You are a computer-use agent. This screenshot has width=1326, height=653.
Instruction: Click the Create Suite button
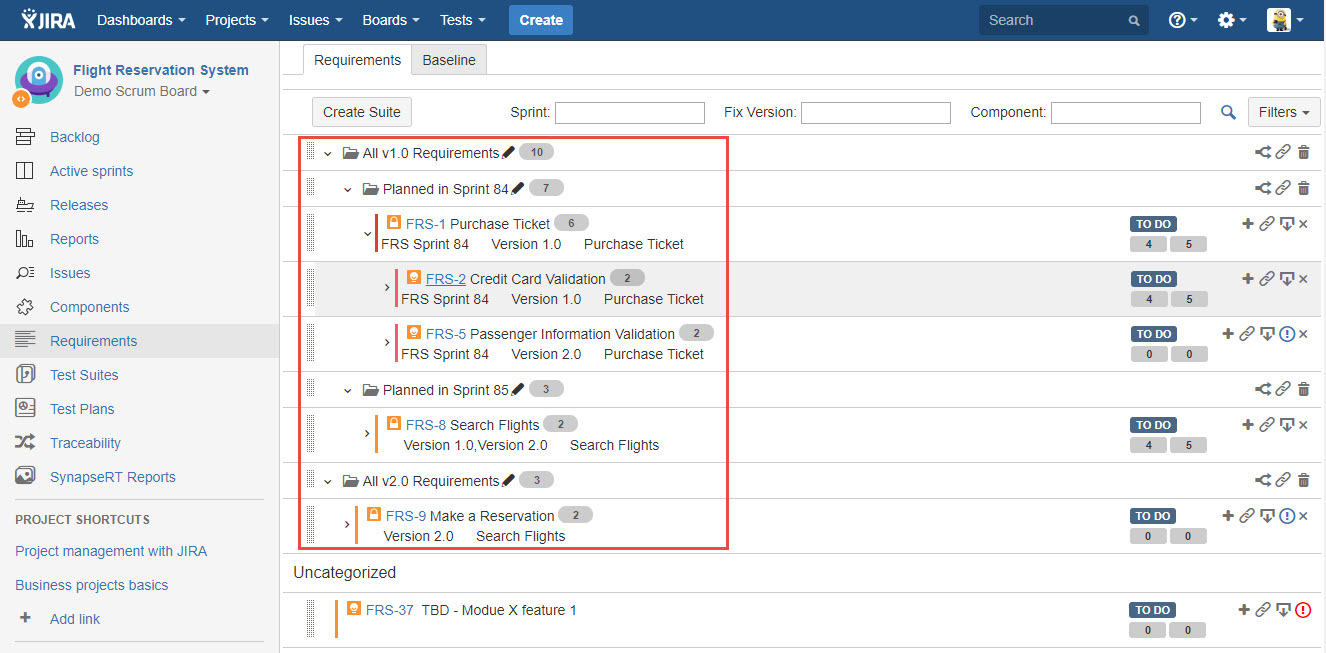click(362, 112)
